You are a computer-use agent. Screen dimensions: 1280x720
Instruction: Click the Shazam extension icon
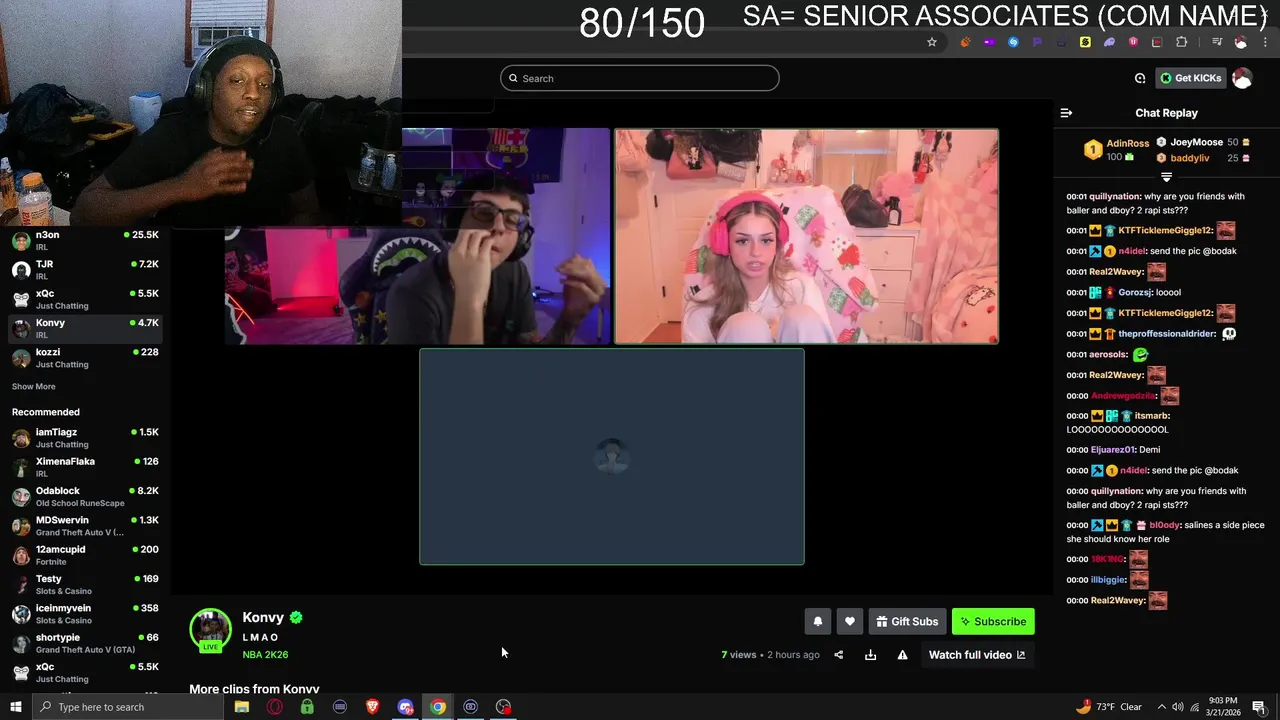tap(1013, 42)
